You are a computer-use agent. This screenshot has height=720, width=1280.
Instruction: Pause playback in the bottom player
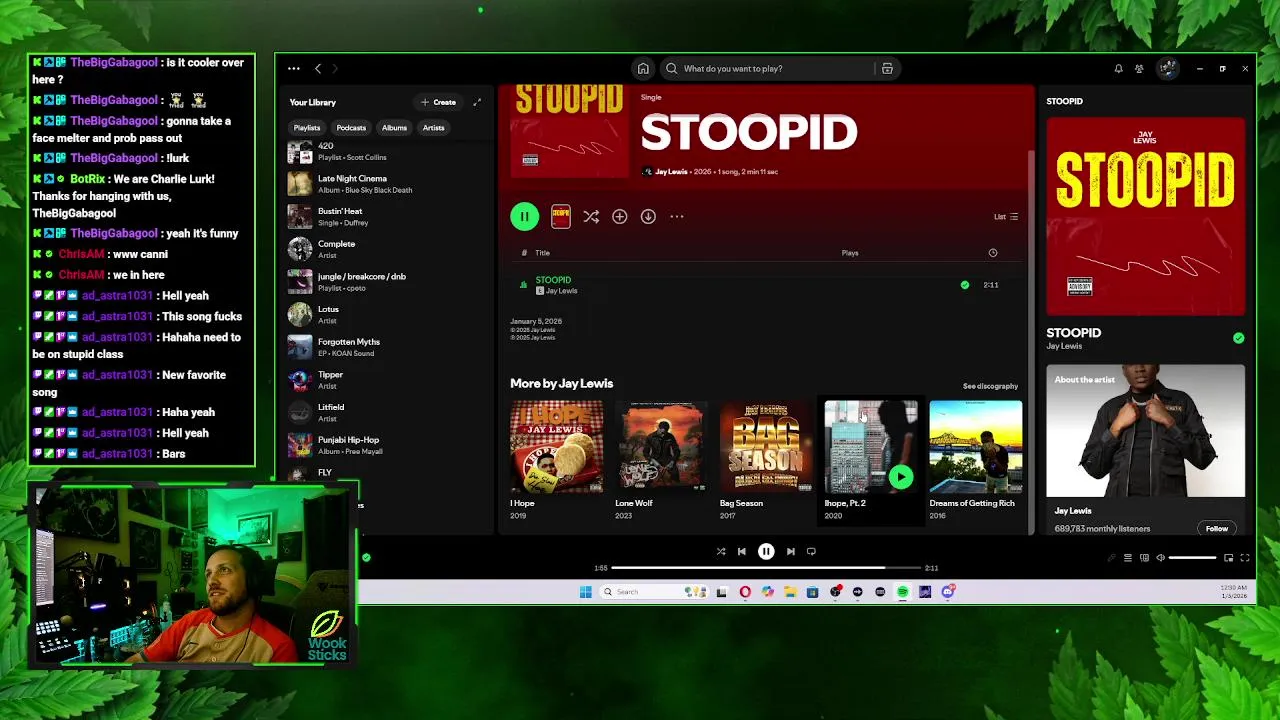click(x=766, y=551)
